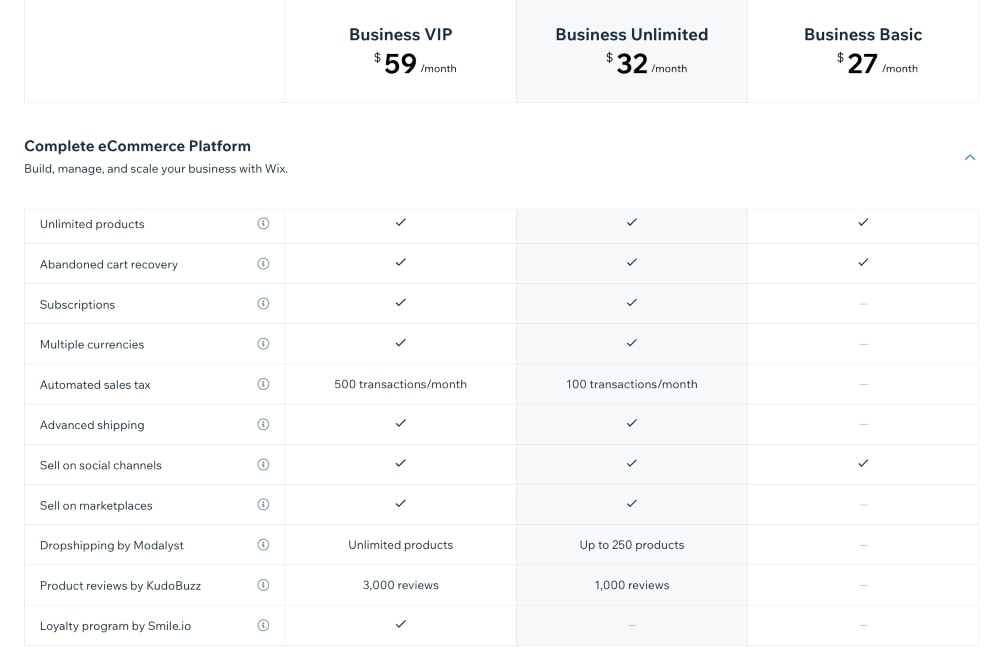
Task: Open the Advanced shipping info tooltip
Action: 263,424
